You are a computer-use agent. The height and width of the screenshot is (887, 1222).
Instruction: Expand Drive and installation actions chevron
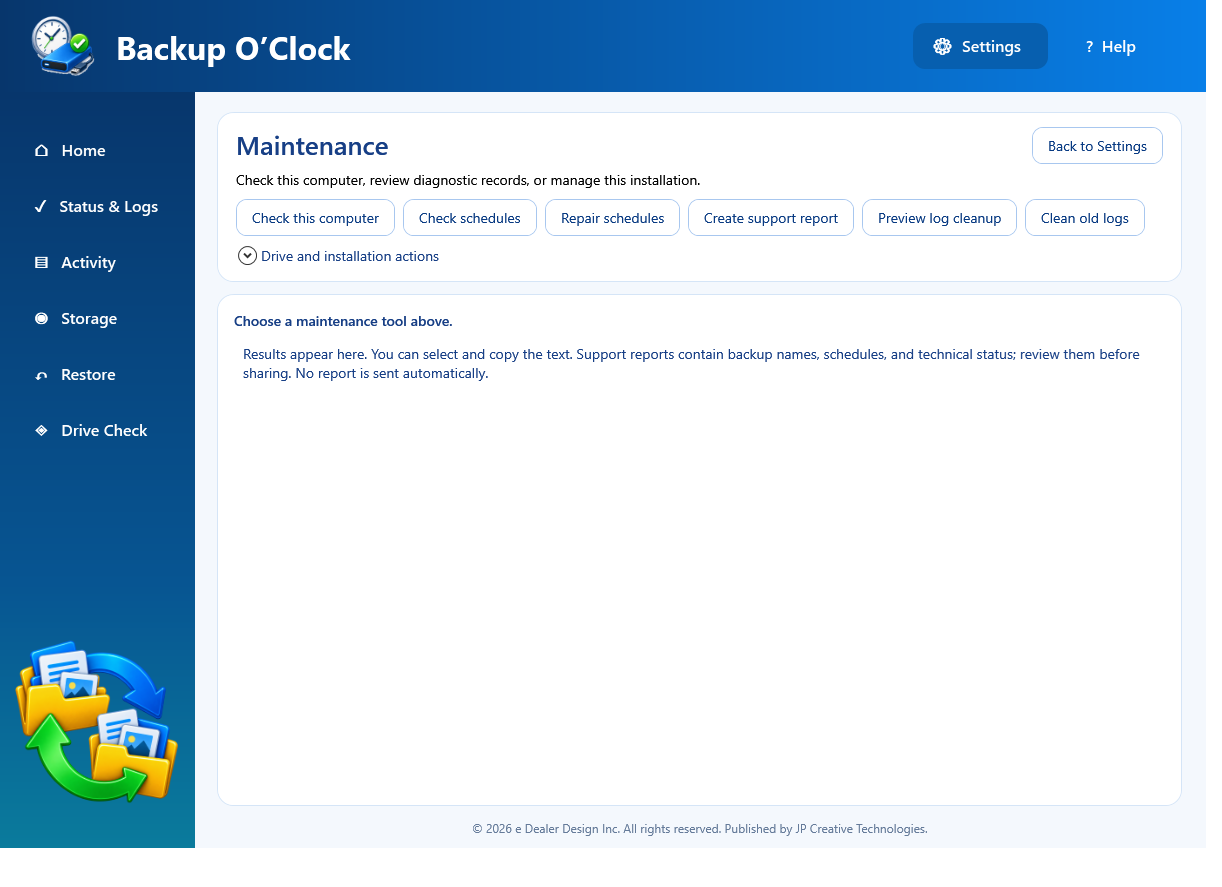247,256
